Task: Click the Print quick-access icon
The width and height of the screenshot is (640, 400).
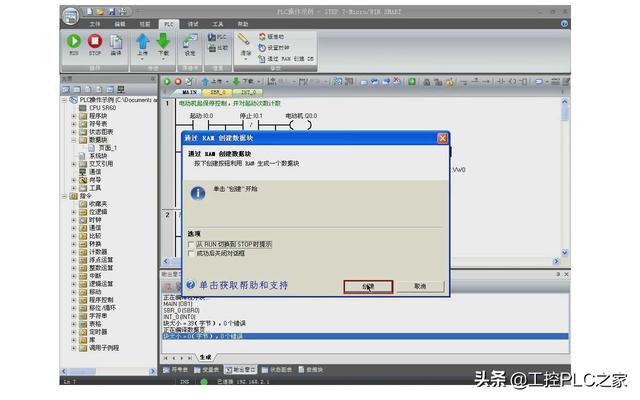Action: pyautogui.click(x=122, y=11)
